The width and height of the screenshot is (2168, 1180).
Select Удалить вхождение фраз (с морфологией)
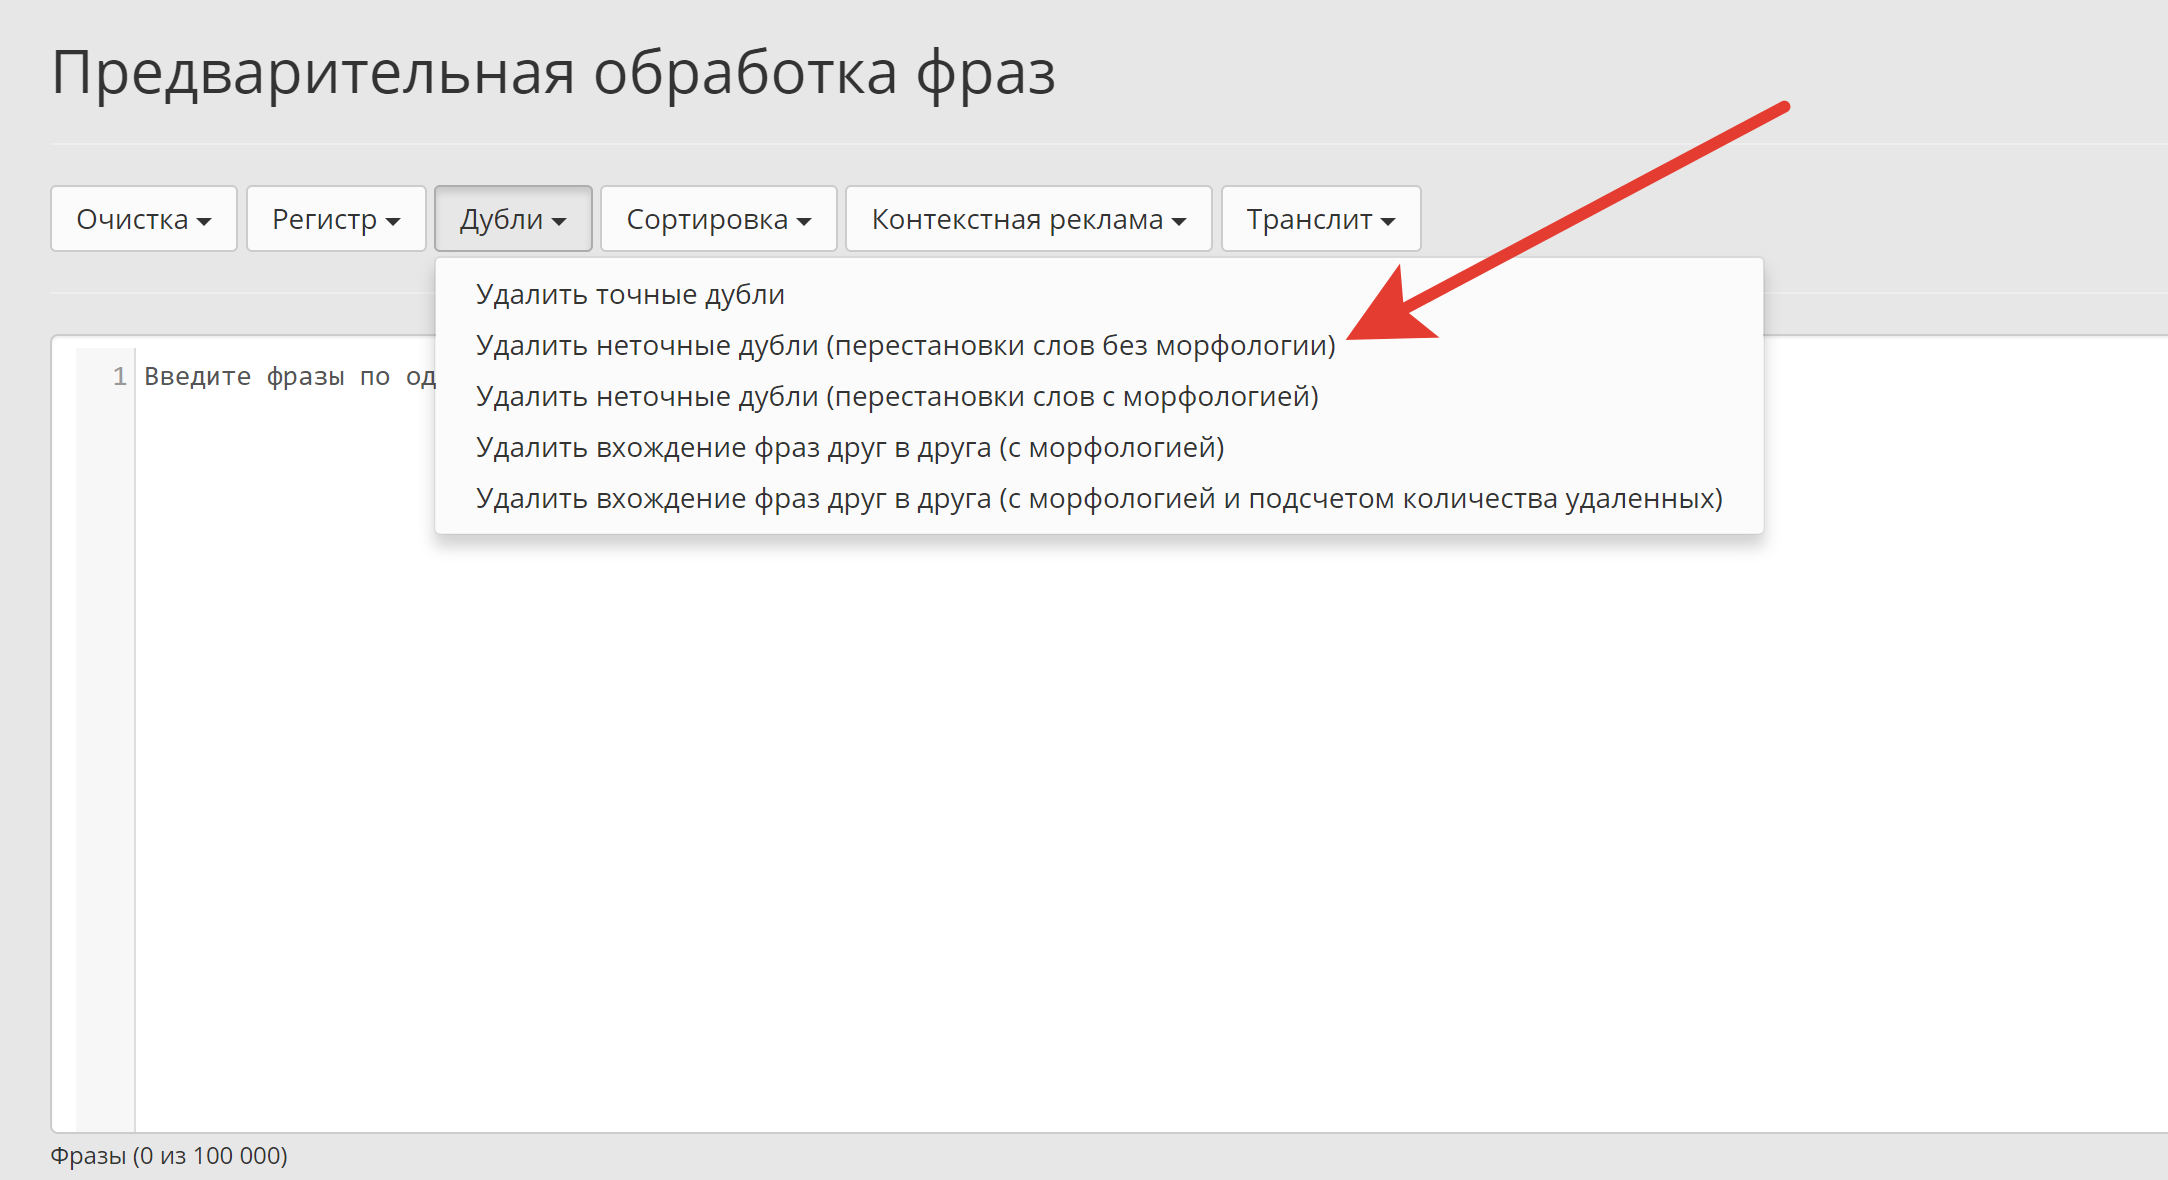(850, 448)
